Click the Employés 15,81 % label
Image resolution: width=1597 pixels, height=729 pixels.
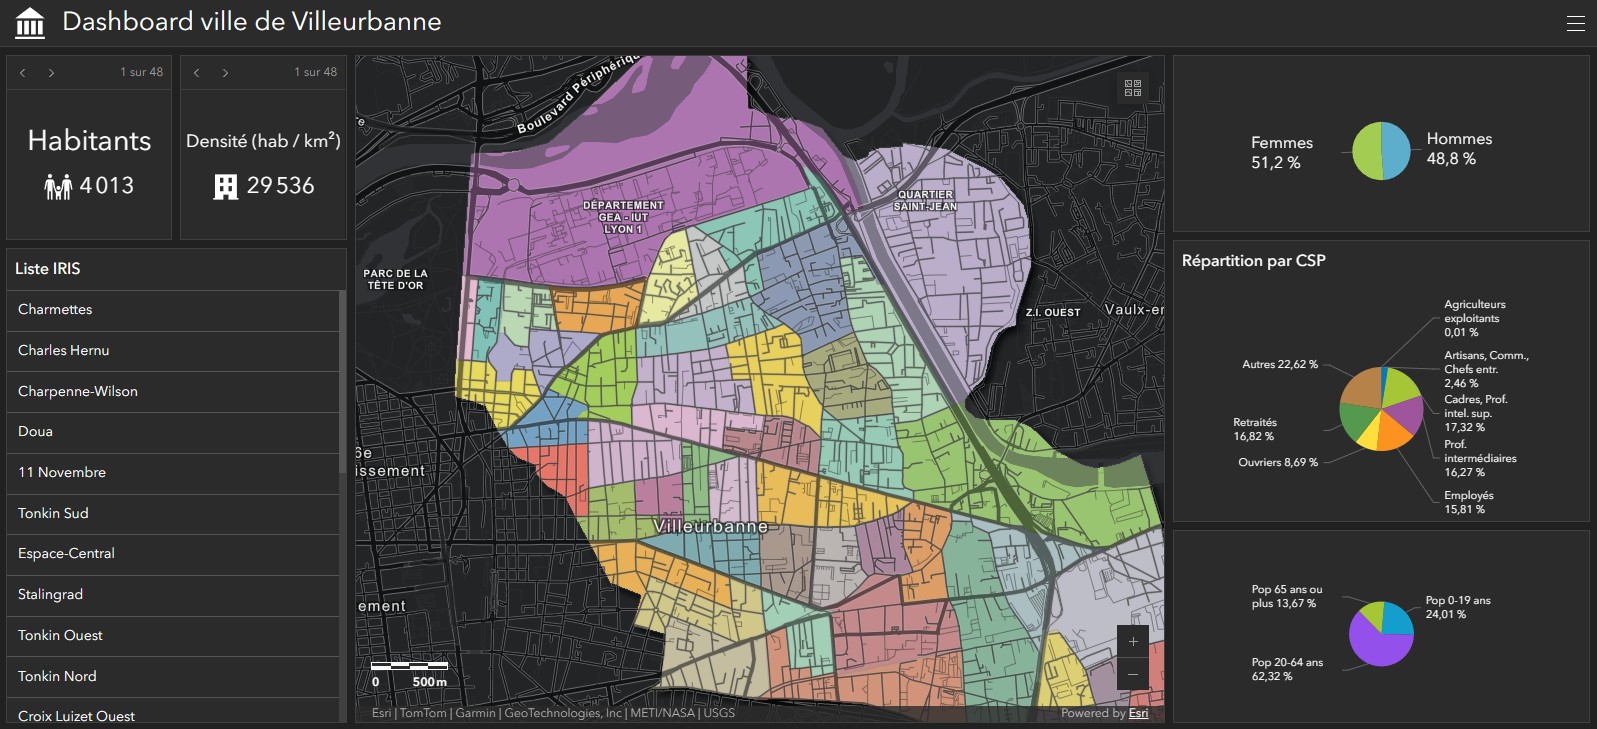tap(1468, 502)
